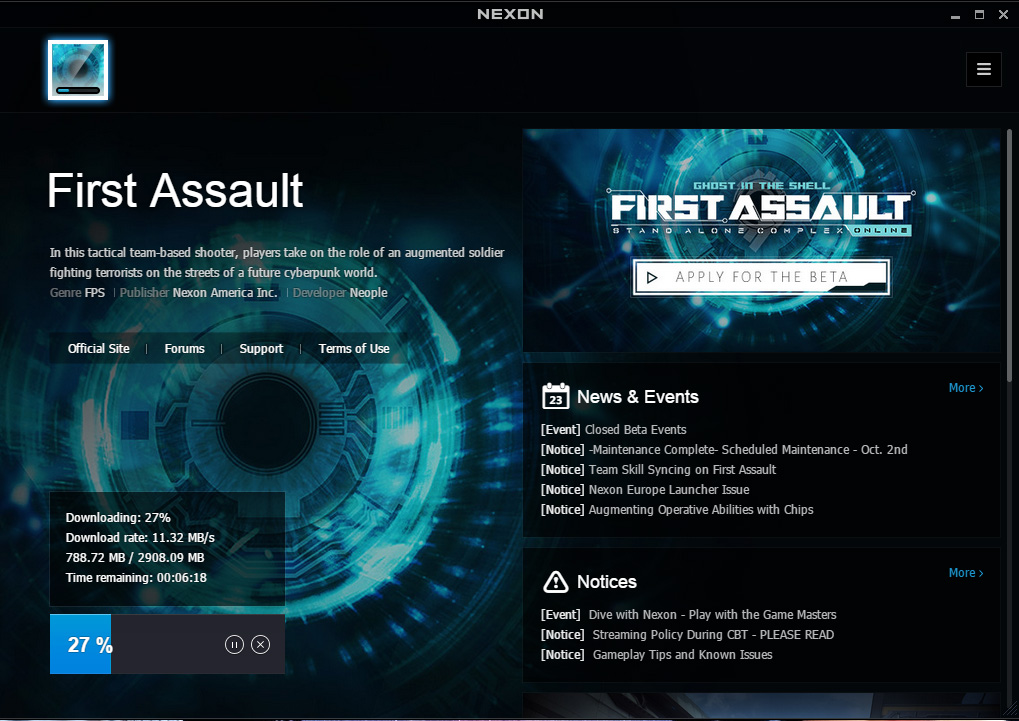Cancel the download with the X icon
Image resolution: width=1019 pixels, height=721 pixels.
[261, 645]
